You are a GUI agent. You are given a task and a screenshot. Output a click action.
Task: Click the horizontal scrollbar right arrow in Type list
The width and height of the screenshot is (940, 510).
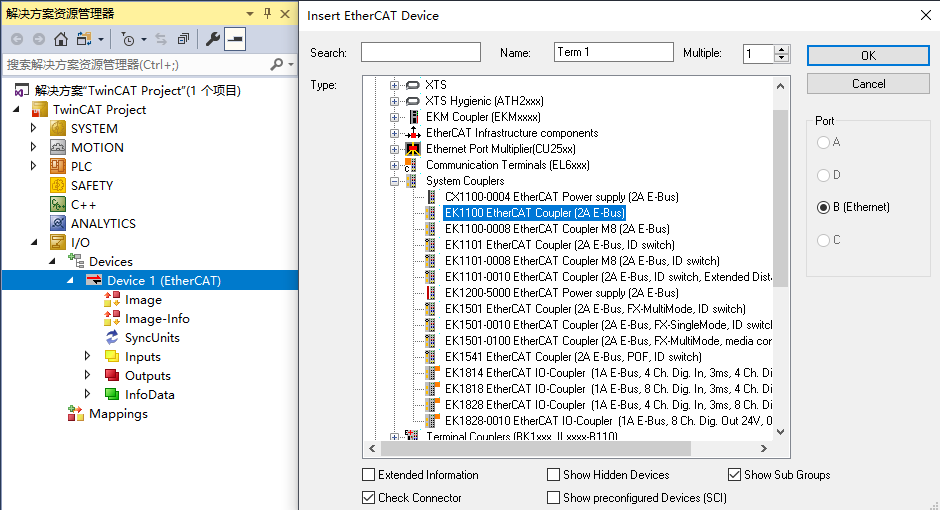(x=763, y=448)
